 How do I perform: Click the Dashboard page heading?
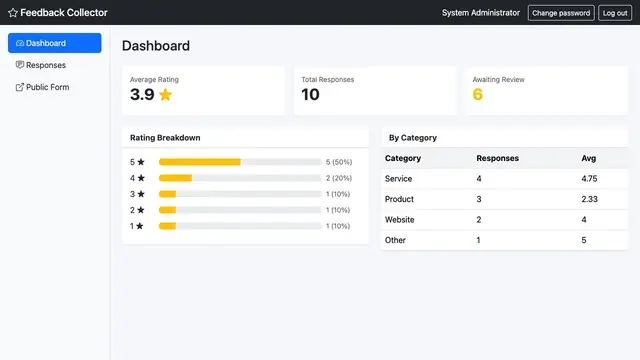point(156,46)
